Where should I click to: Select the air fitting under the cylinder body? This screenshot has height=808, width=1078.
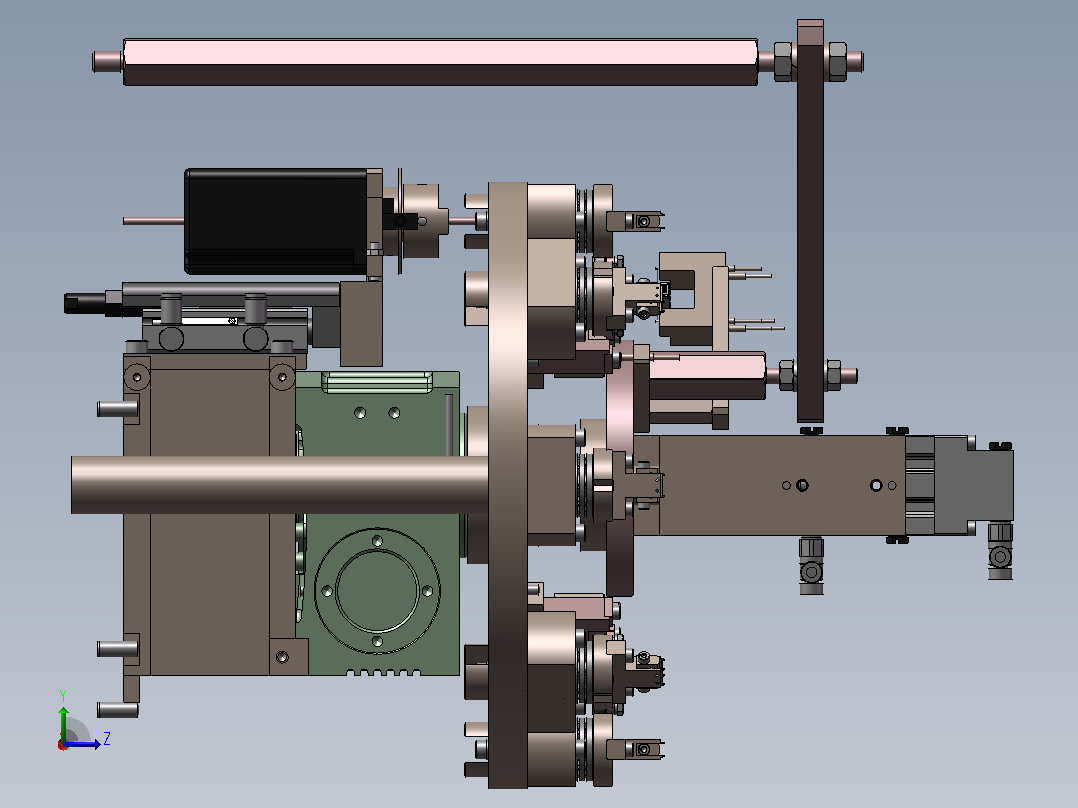click(811, 565)
